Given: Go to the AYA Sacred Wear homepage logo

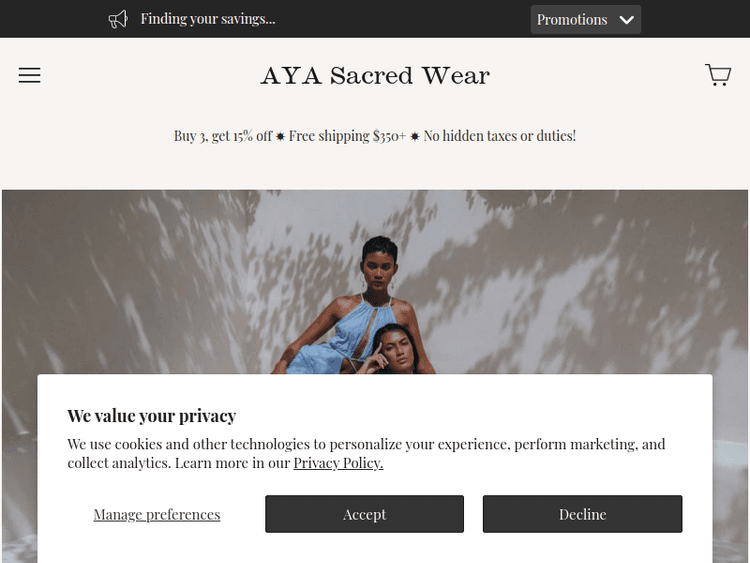Looking at the screenshot, I should (x=375, y=75).
